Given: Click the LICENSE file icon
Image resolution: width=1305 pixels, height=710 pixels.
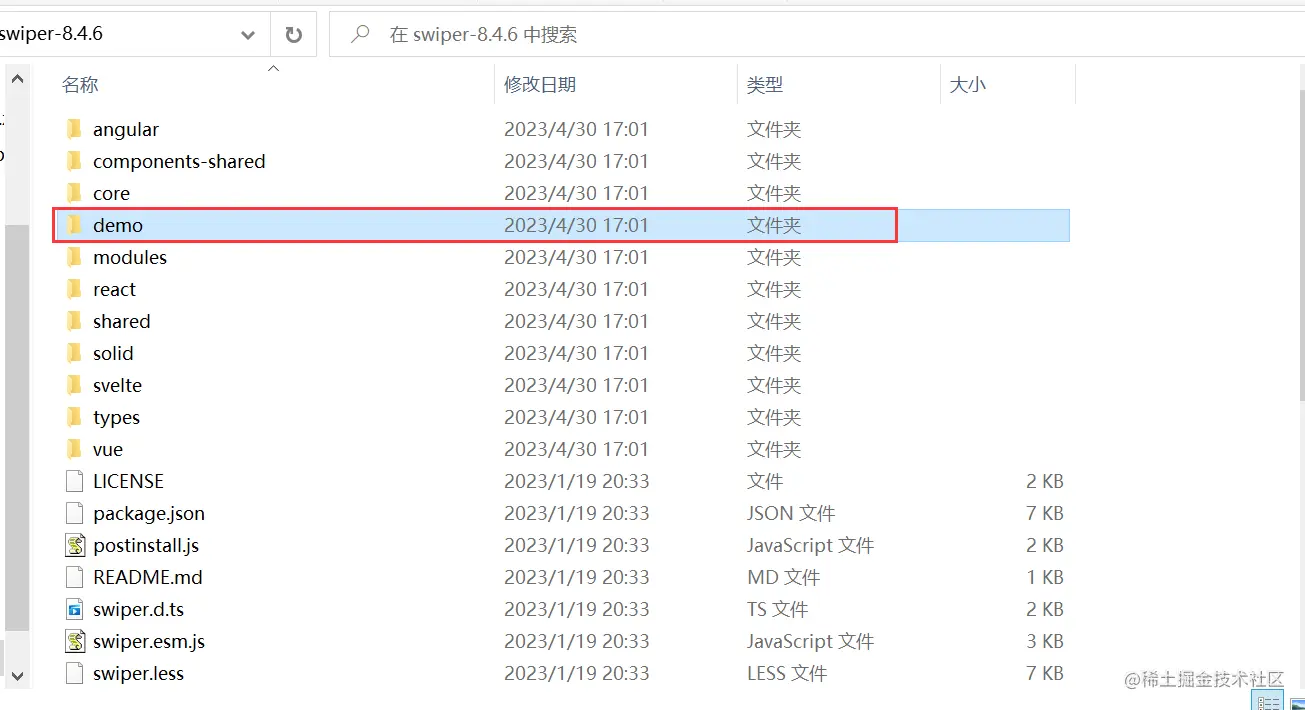Looking at the screenshot, I should [74, 481].
